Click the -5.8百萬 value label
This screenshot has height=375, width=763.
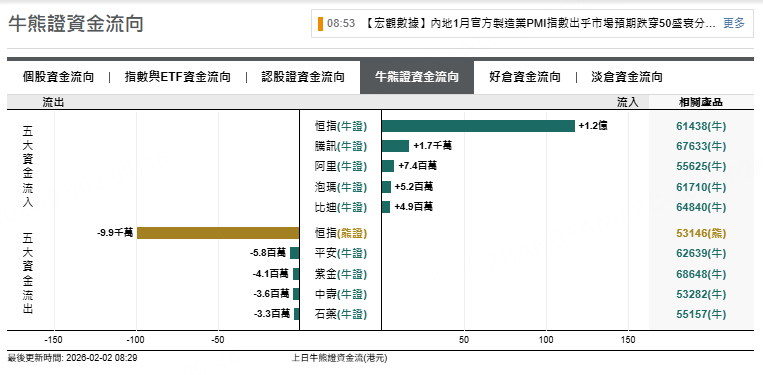coord(268,253)
